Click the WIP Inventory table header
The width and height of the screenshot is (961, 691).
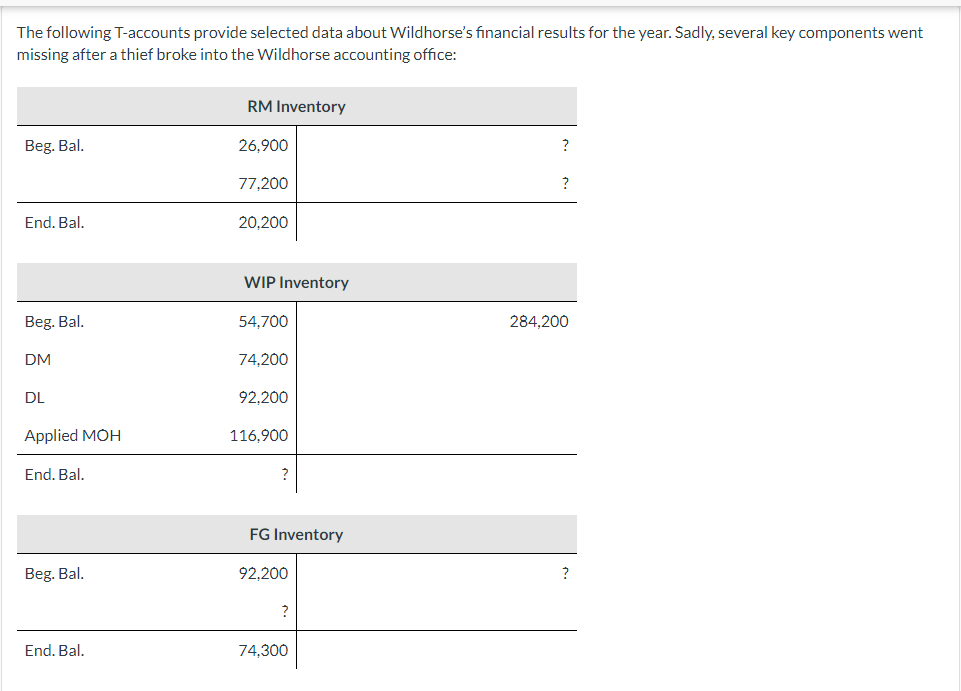[x=297, y=282]
